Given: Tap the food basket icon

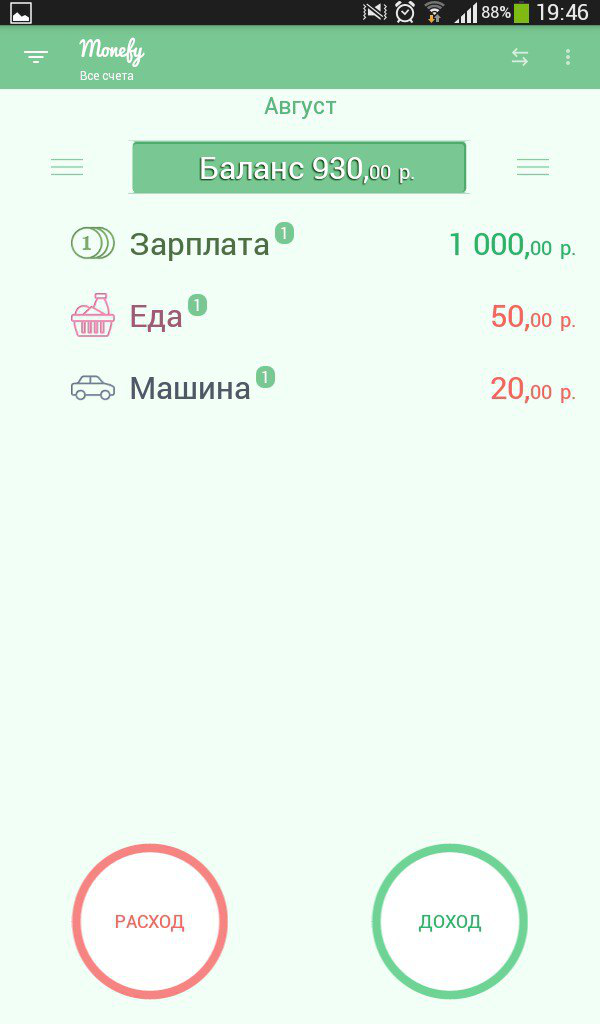Looking at the screenshot, I should point(92,316).
